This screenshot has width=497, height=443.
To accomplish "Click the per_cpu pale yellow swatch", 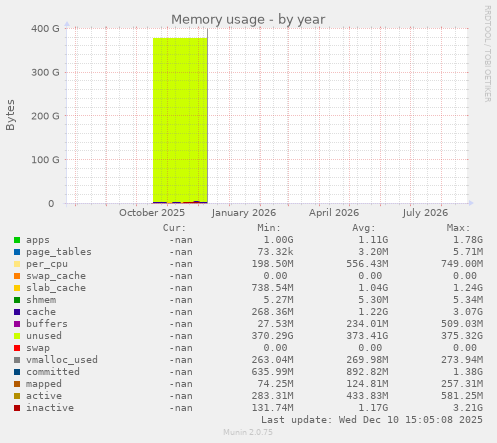I will (17, 264).
